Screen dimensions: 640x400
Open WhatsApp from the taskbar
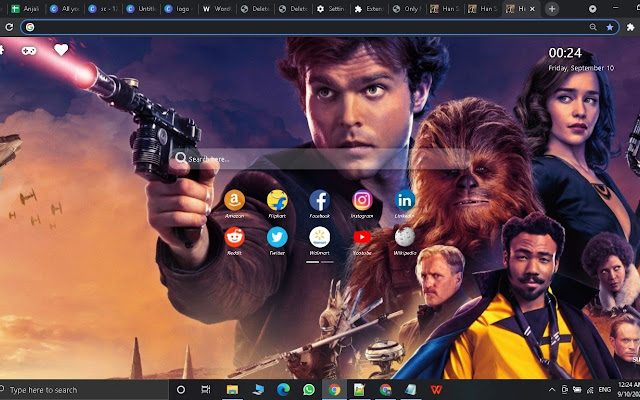tap(309, 390)
